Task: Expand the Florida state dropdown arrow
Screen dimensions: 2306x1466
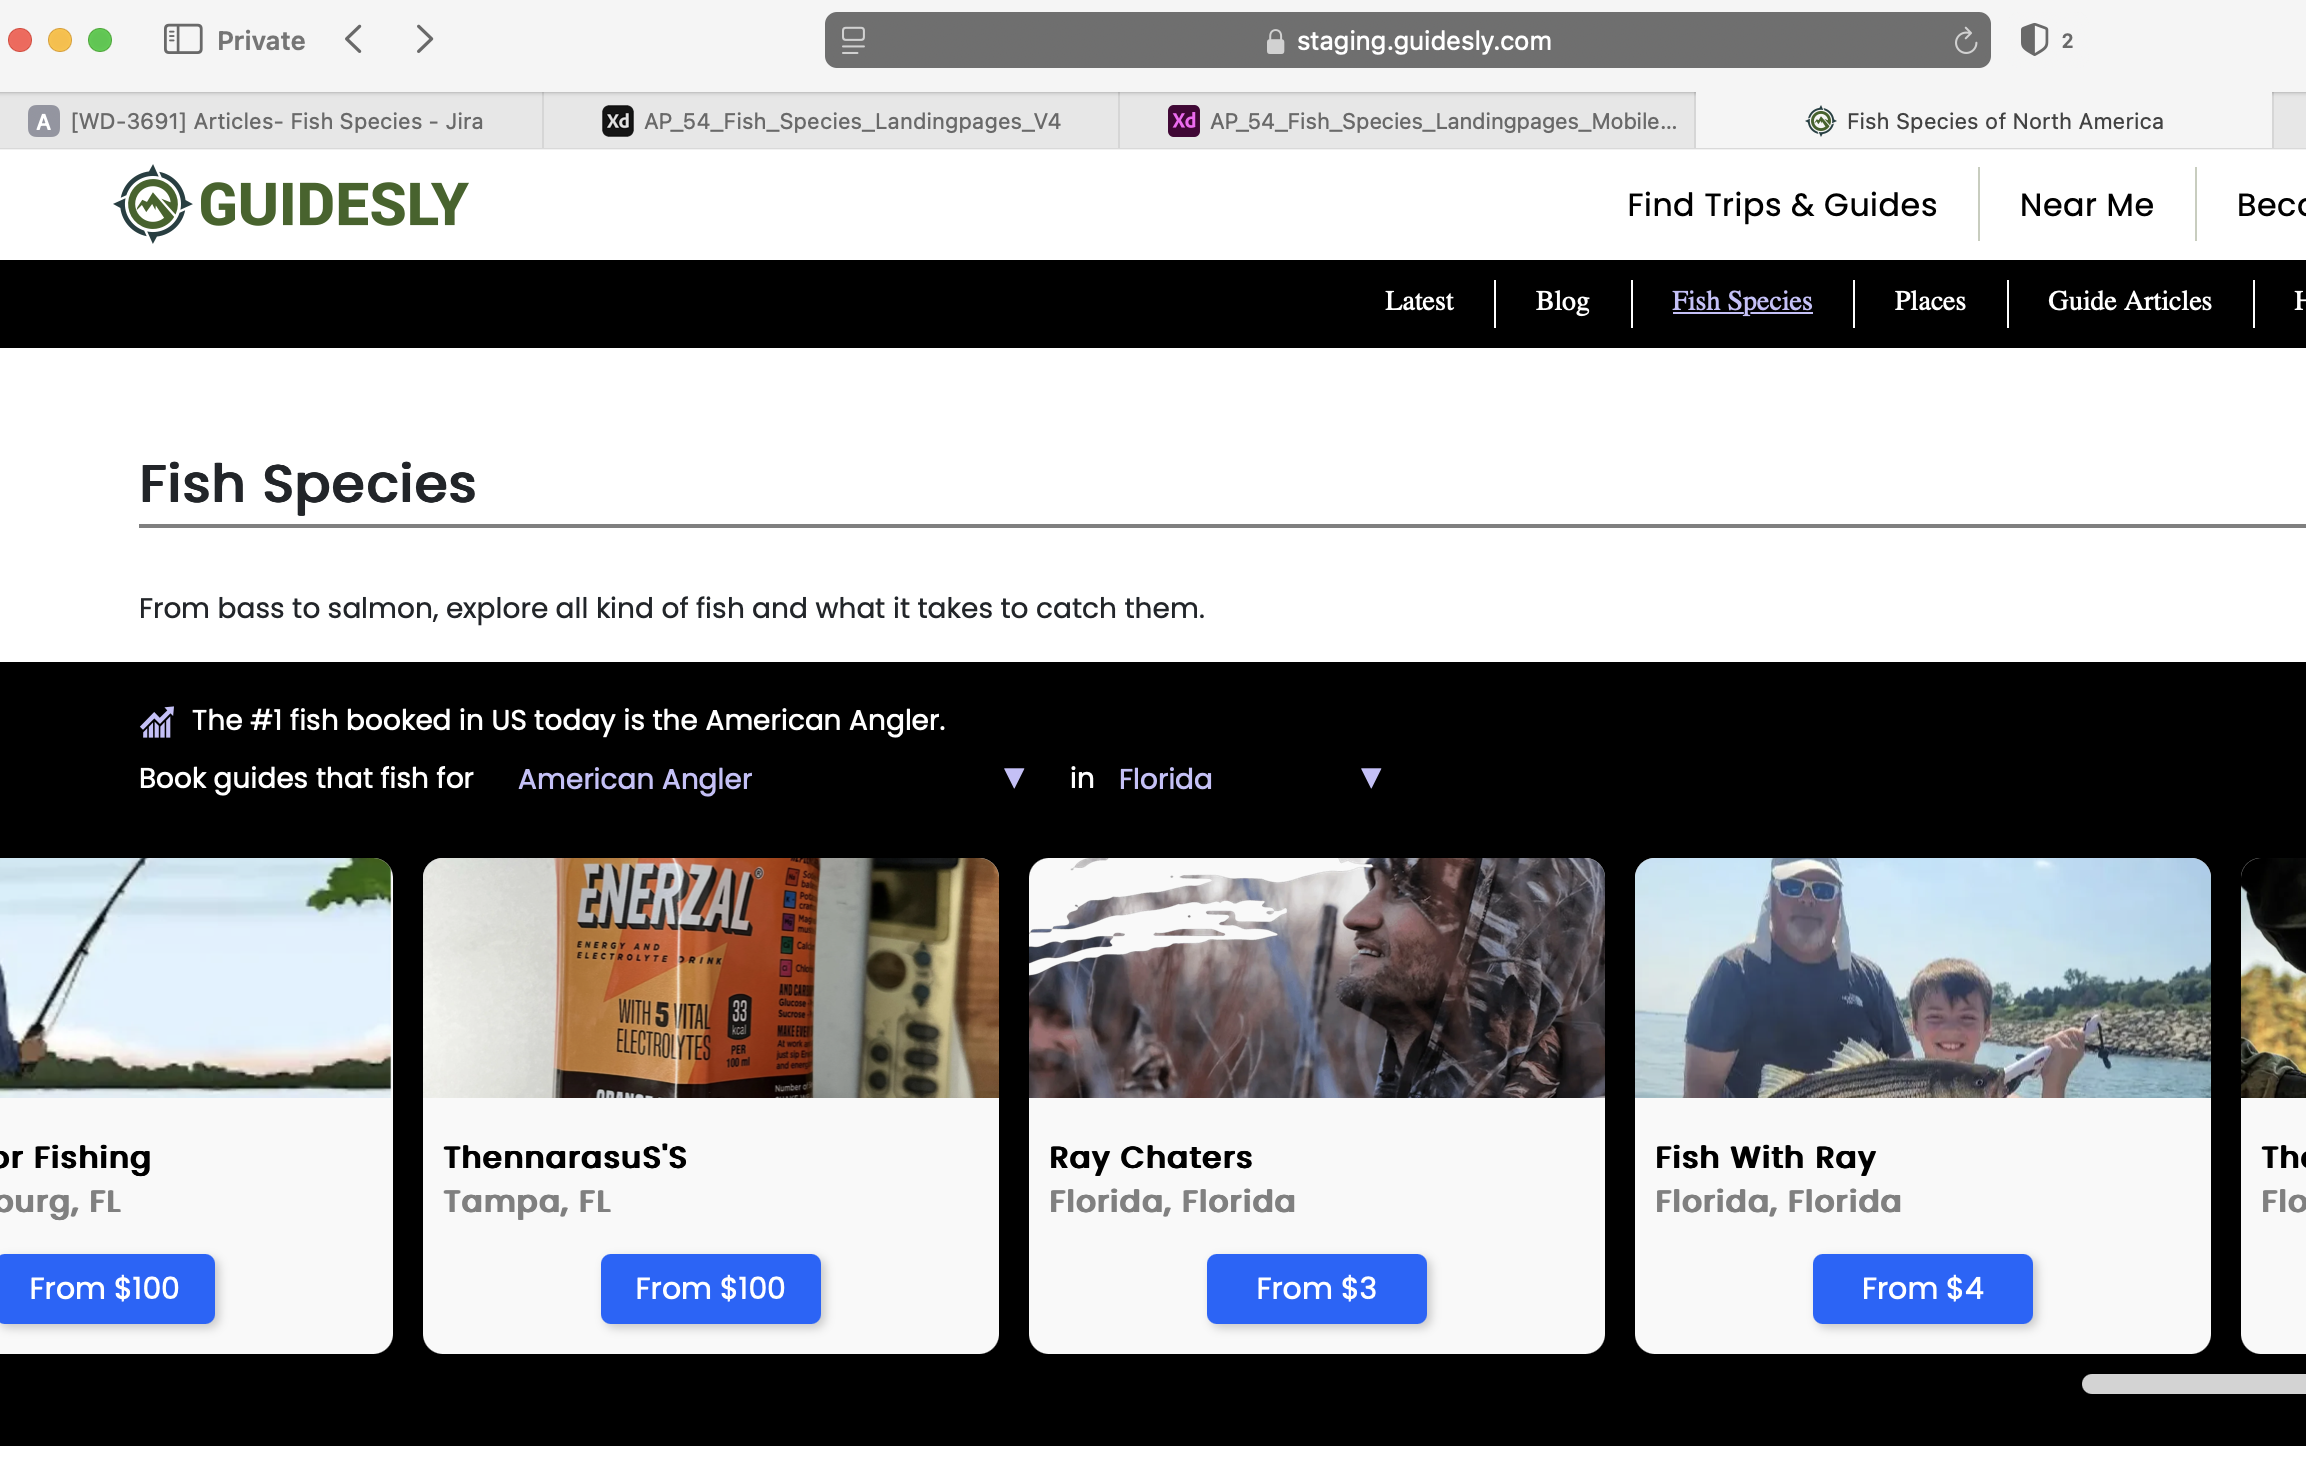Action: tap(1371, 778)
